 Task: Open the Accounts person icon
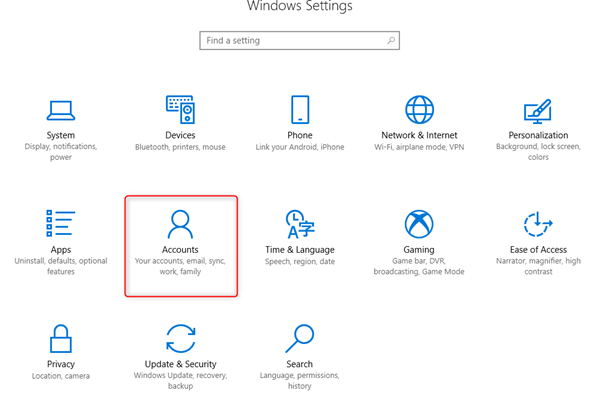(180, 224)
